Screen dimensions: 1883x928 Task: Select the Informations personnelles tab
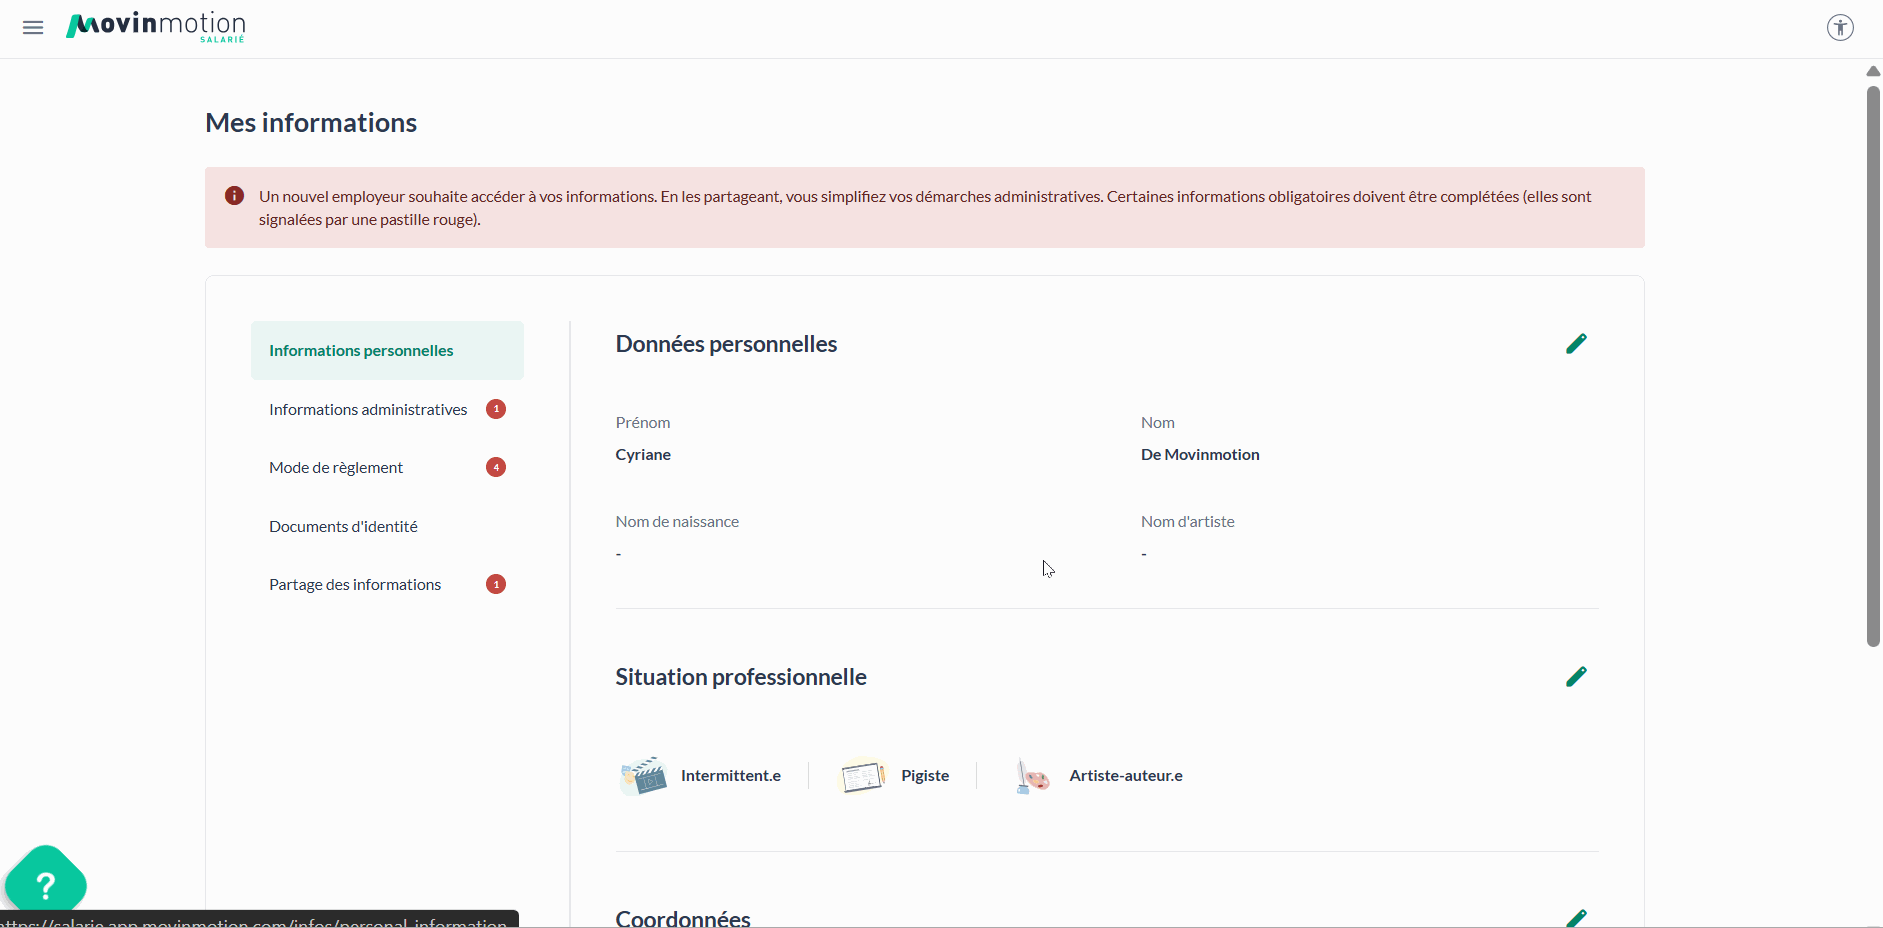(361, 351)
